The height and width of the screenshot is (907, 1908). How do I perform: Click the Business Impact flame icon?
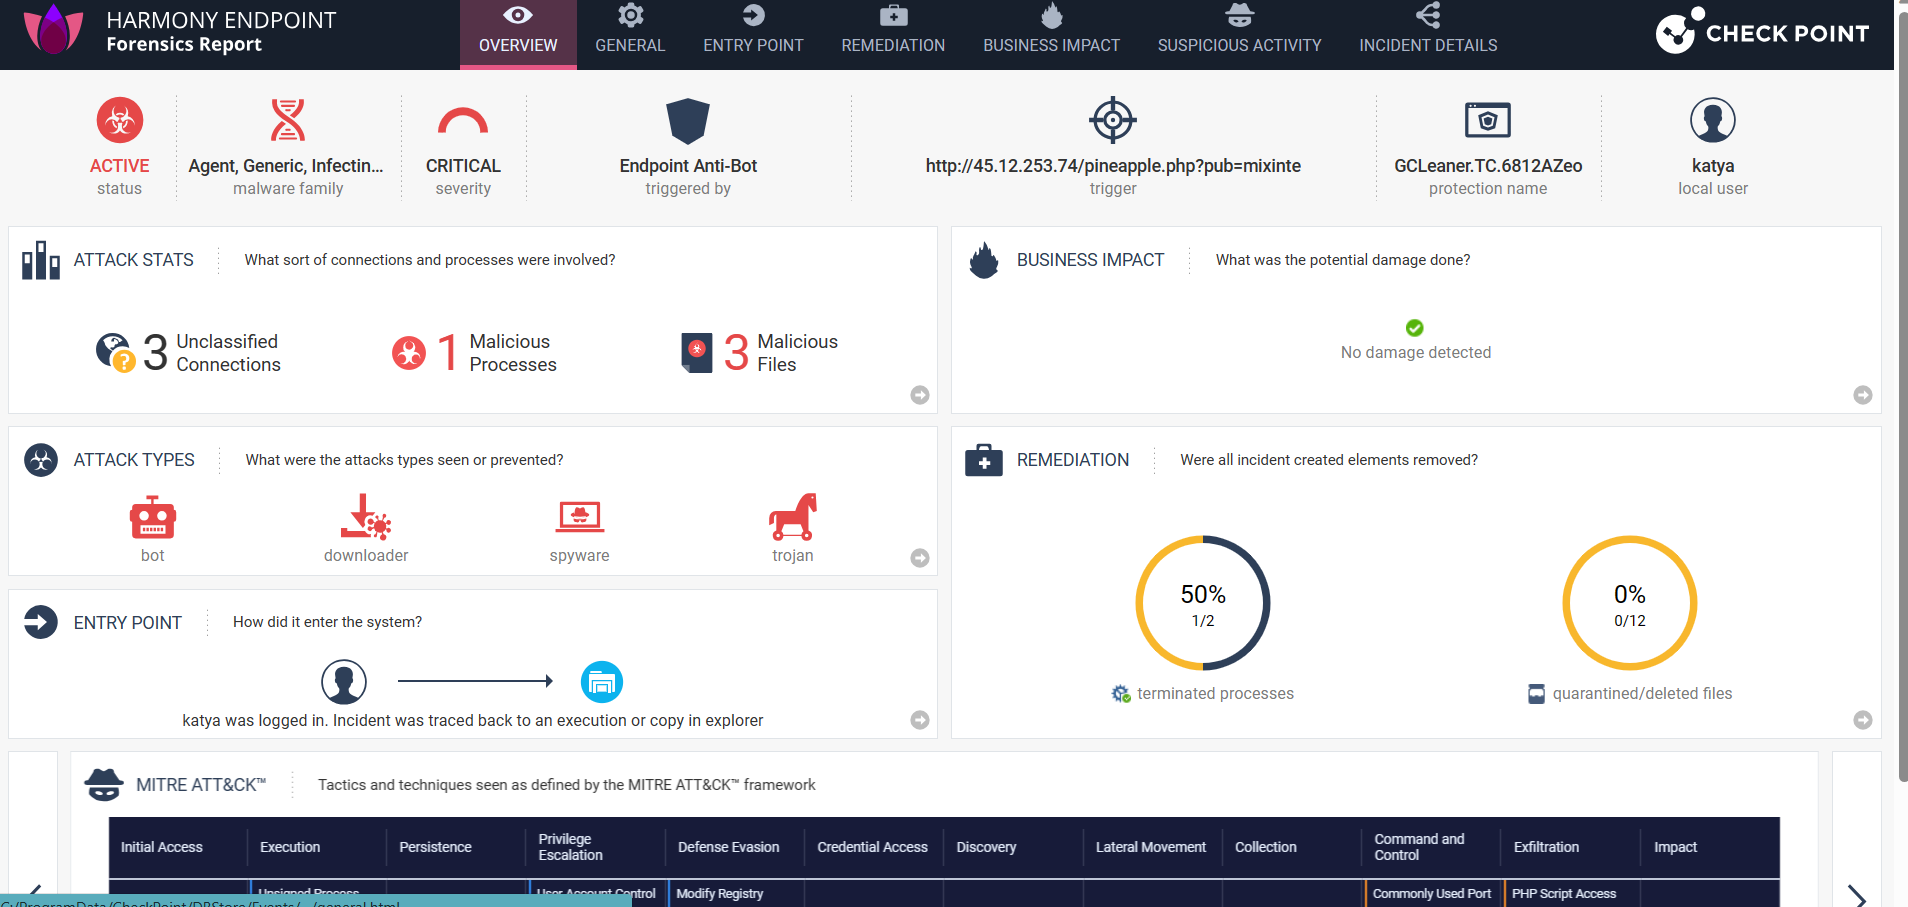pos(984,260)
